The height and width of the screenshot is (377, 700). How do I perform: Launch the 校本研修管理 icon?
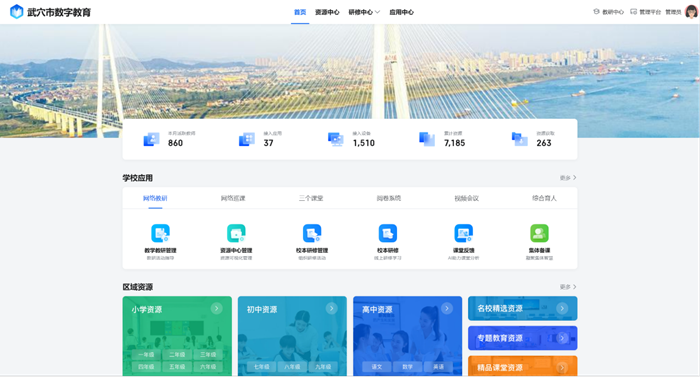point(312,233)
